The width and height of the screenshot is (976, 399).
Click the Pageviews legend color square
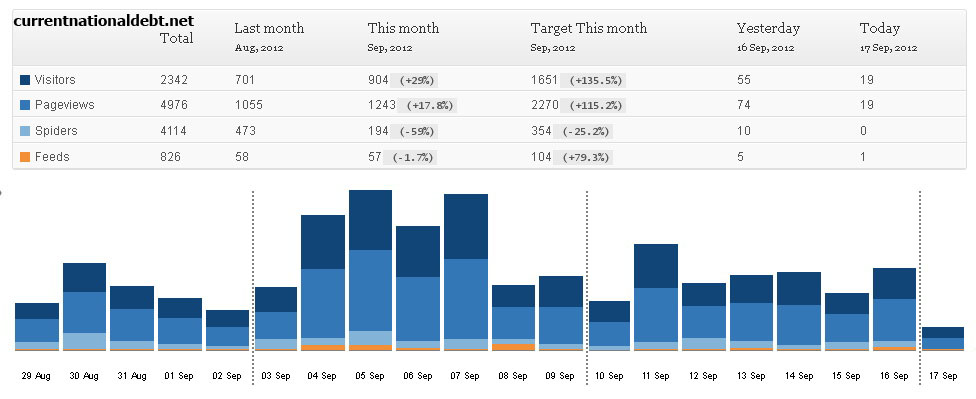25,105
